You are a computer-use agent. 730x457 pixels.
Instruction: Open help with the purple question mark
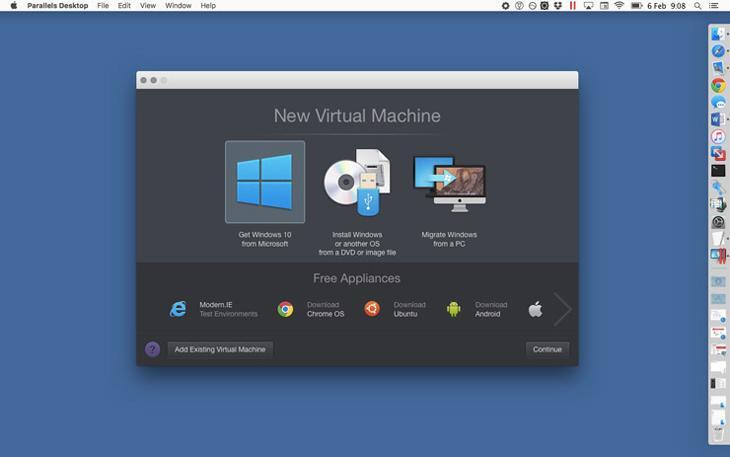152,349
